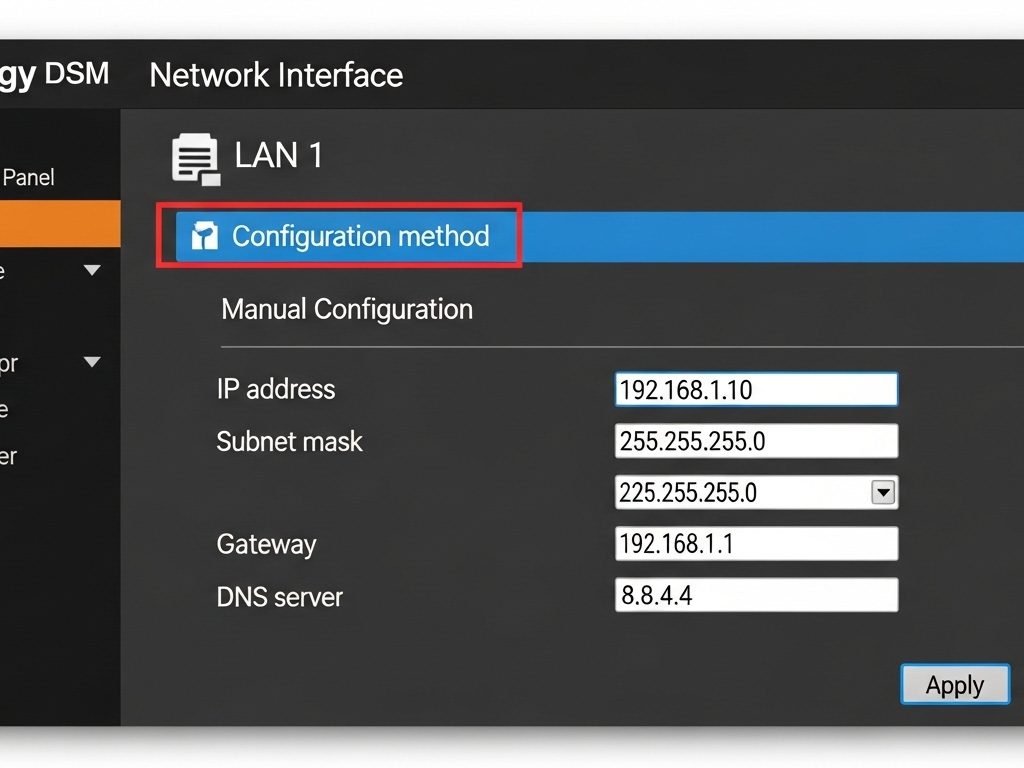Viewport: 1024px width, 768px height.
Task: Select the orange highlighted sidebar item
Action: (x=60, y=224)
